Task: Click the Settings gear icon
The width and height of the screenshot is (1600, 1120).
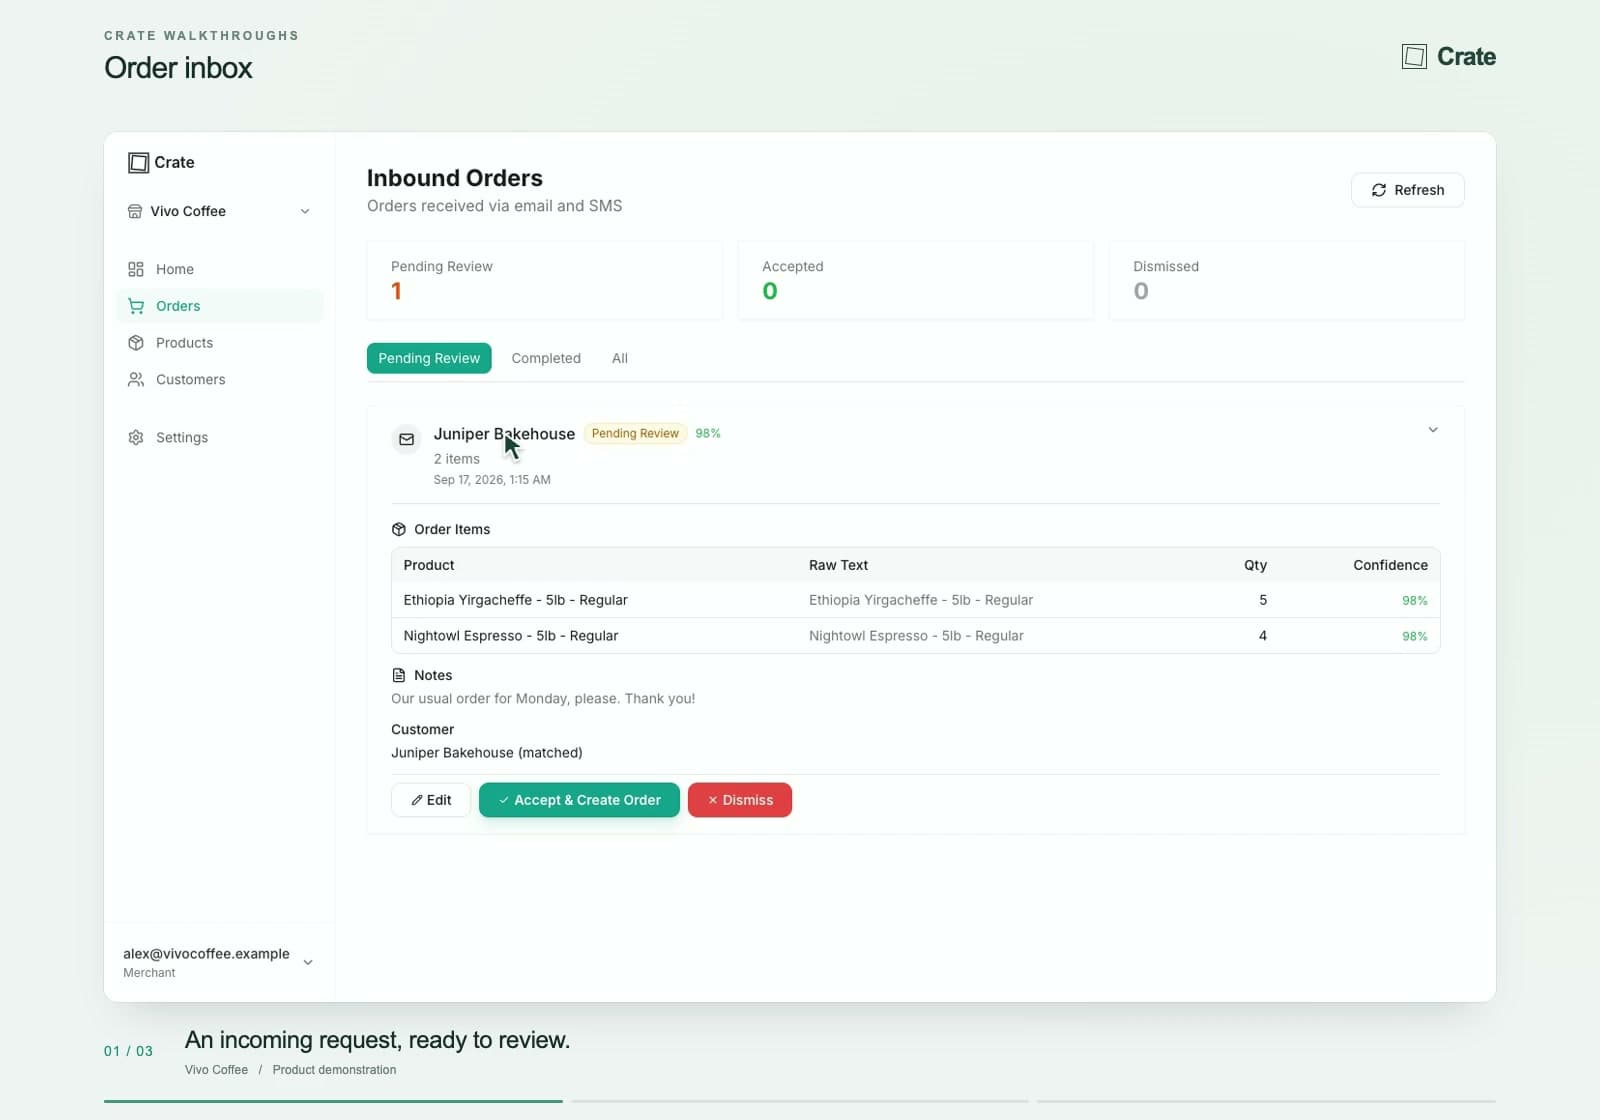Action: [x=136, y=438]
